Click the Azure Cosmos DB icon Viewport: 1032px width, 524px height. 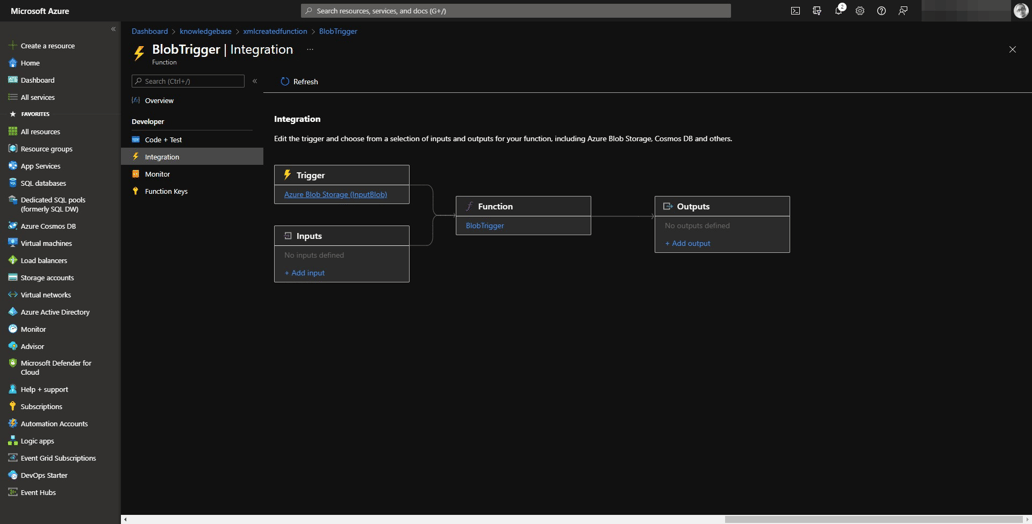(13, 226)
